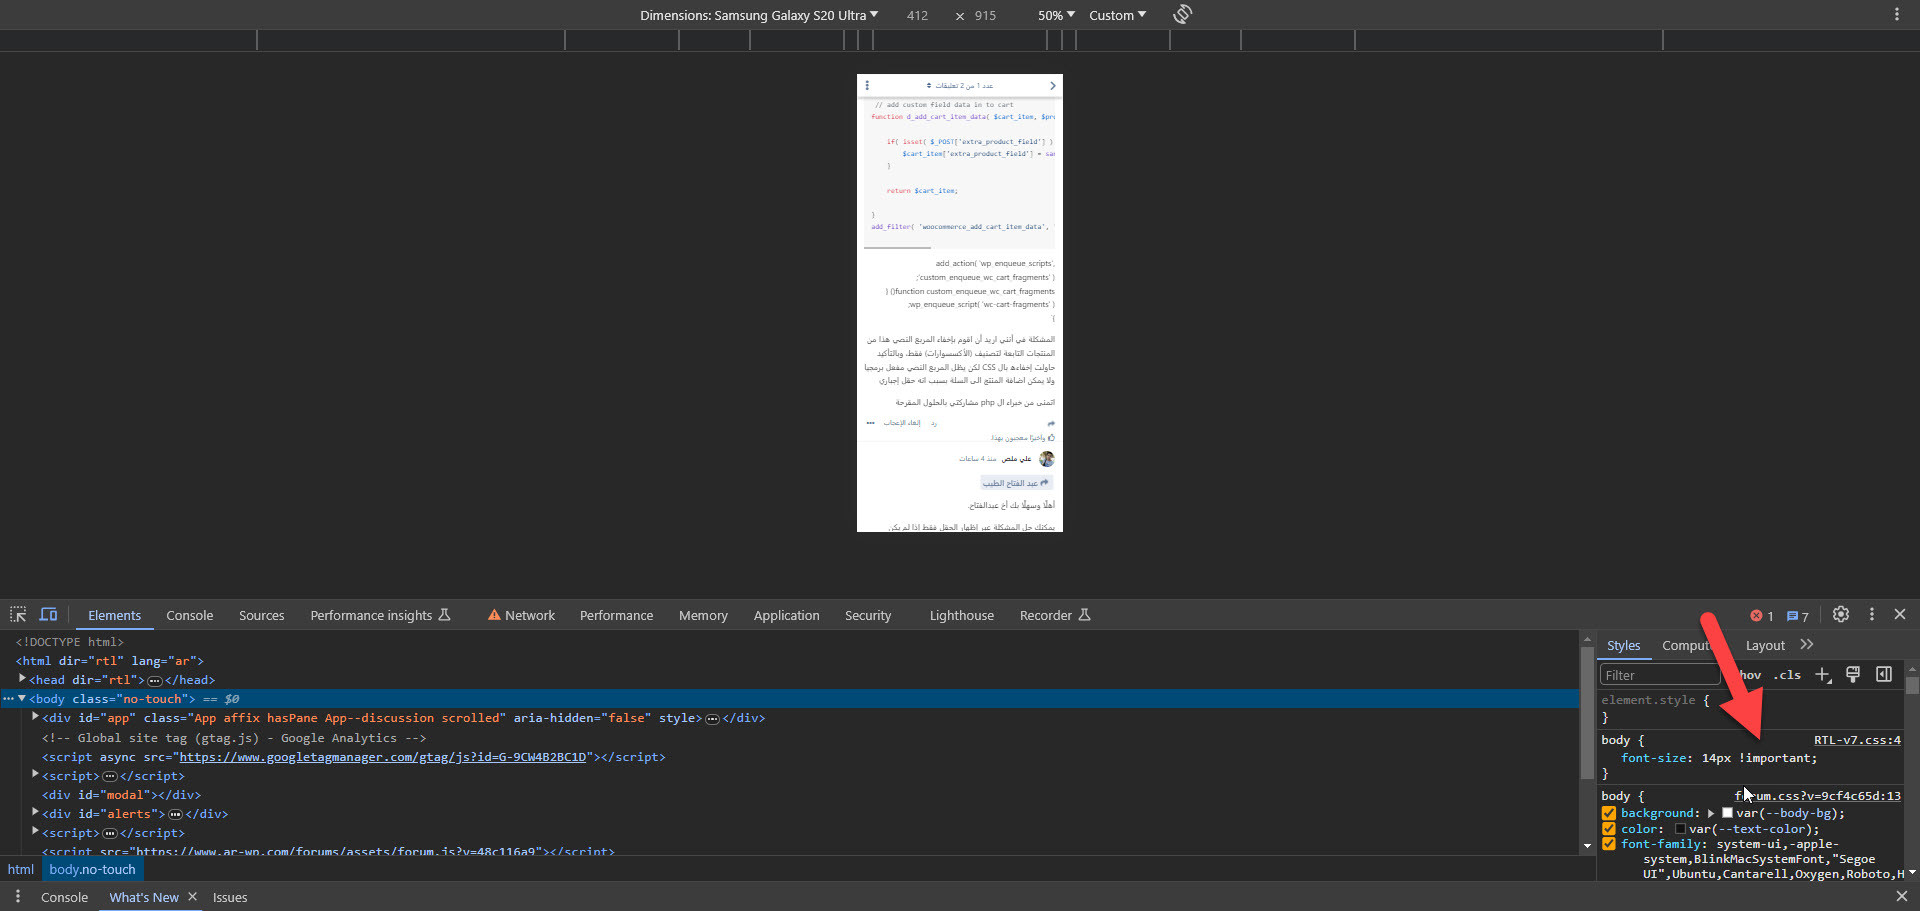Open the RTL-v7.css:4 source link

coord(1857,740)
